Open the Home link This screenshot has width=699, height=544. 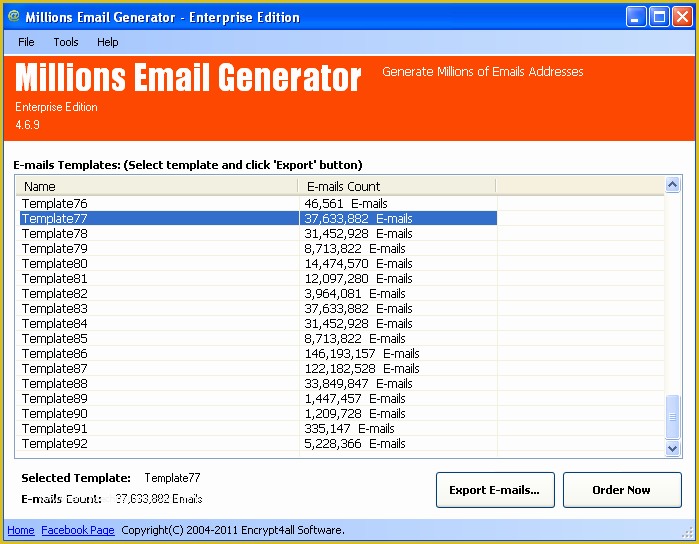tap(21, 530)
